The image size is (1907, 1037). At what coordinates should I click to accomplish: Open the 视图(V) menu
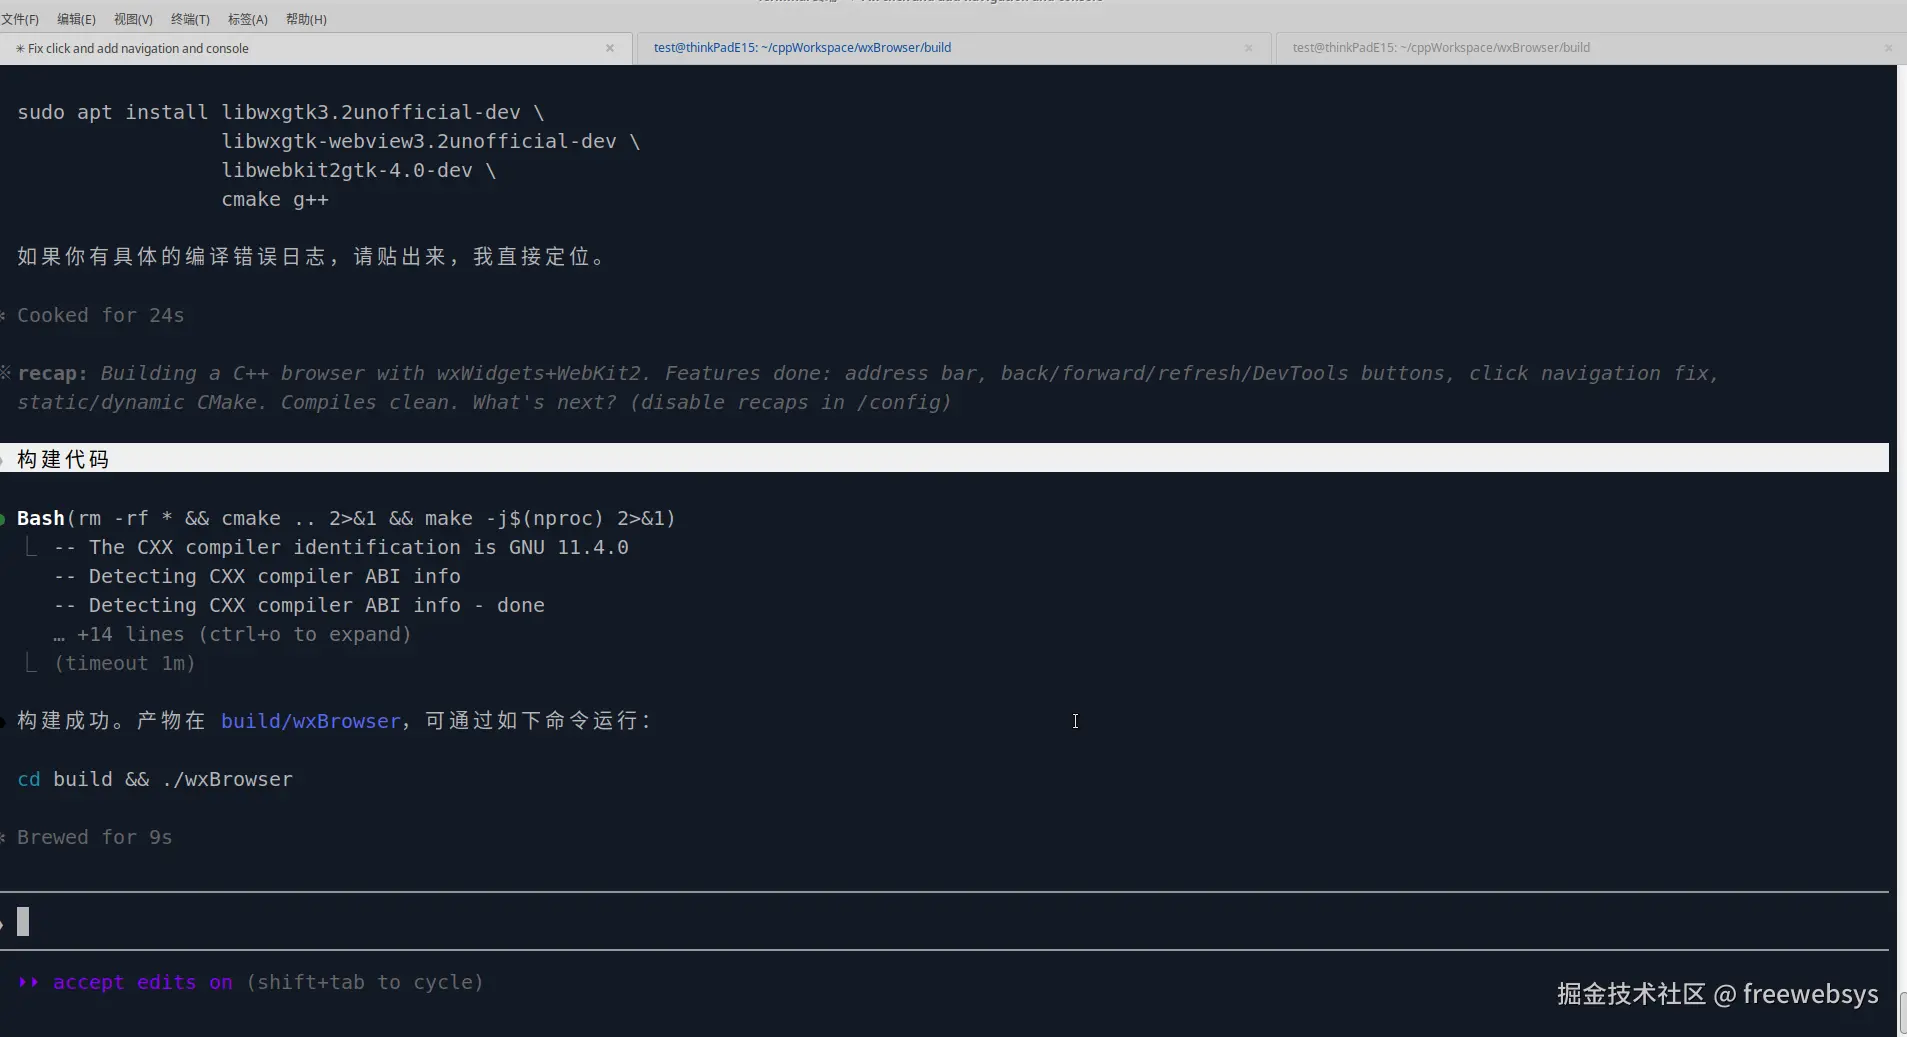coord(133,19)
